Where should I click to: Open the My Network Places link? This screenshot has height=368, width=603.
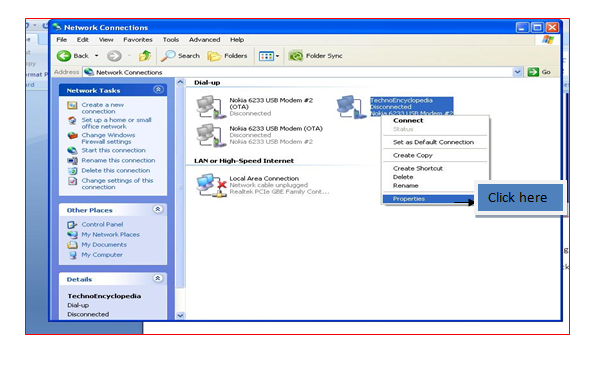click(110, 234)
